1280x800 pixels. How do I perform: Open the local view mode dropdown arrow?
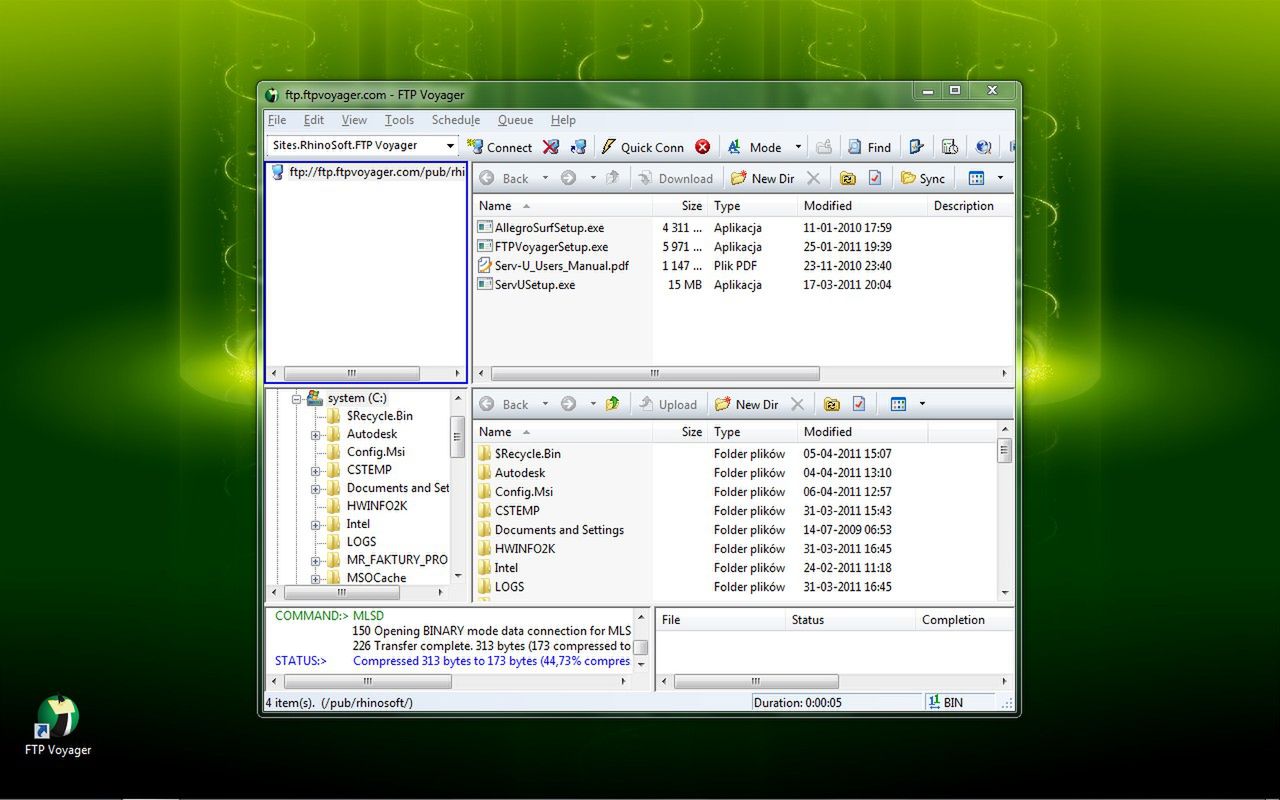[922, 404]
